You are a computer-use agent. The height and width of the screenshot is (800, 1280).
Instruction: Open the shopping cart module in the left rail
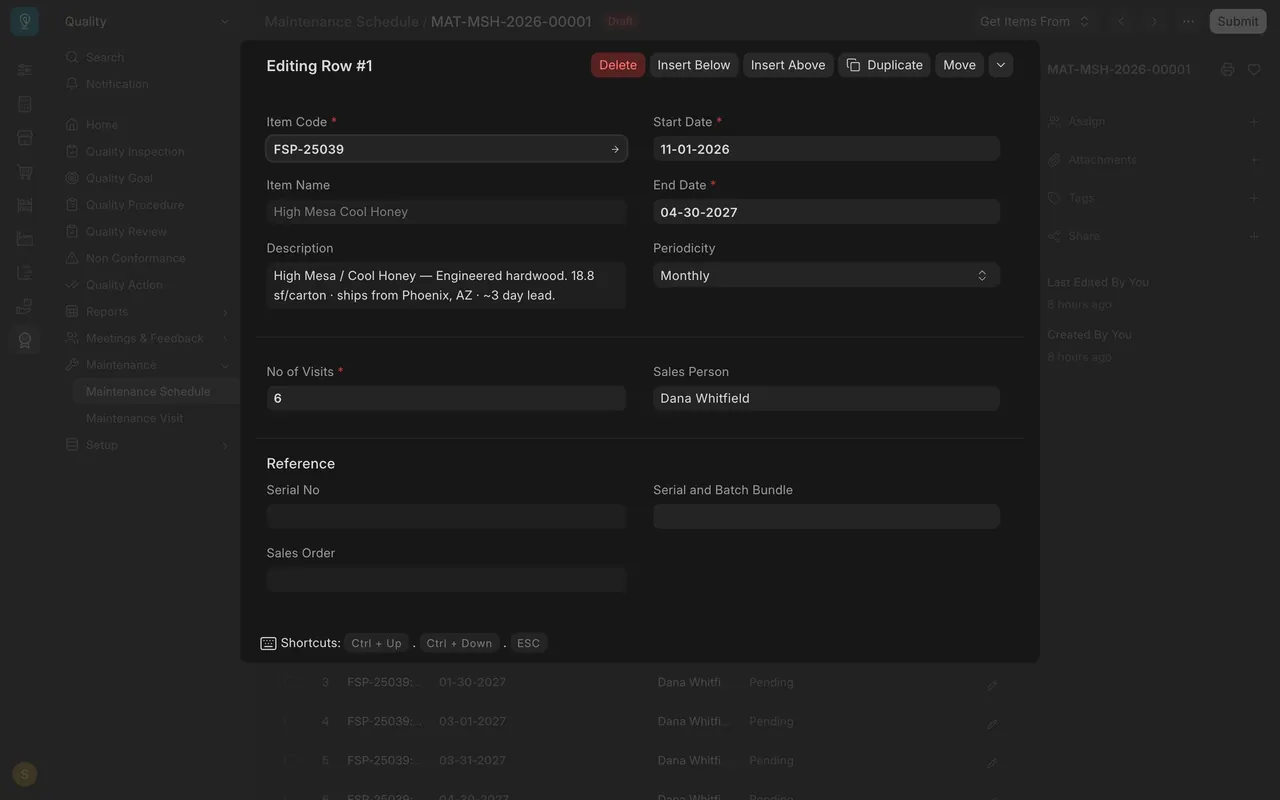(25, 172)
